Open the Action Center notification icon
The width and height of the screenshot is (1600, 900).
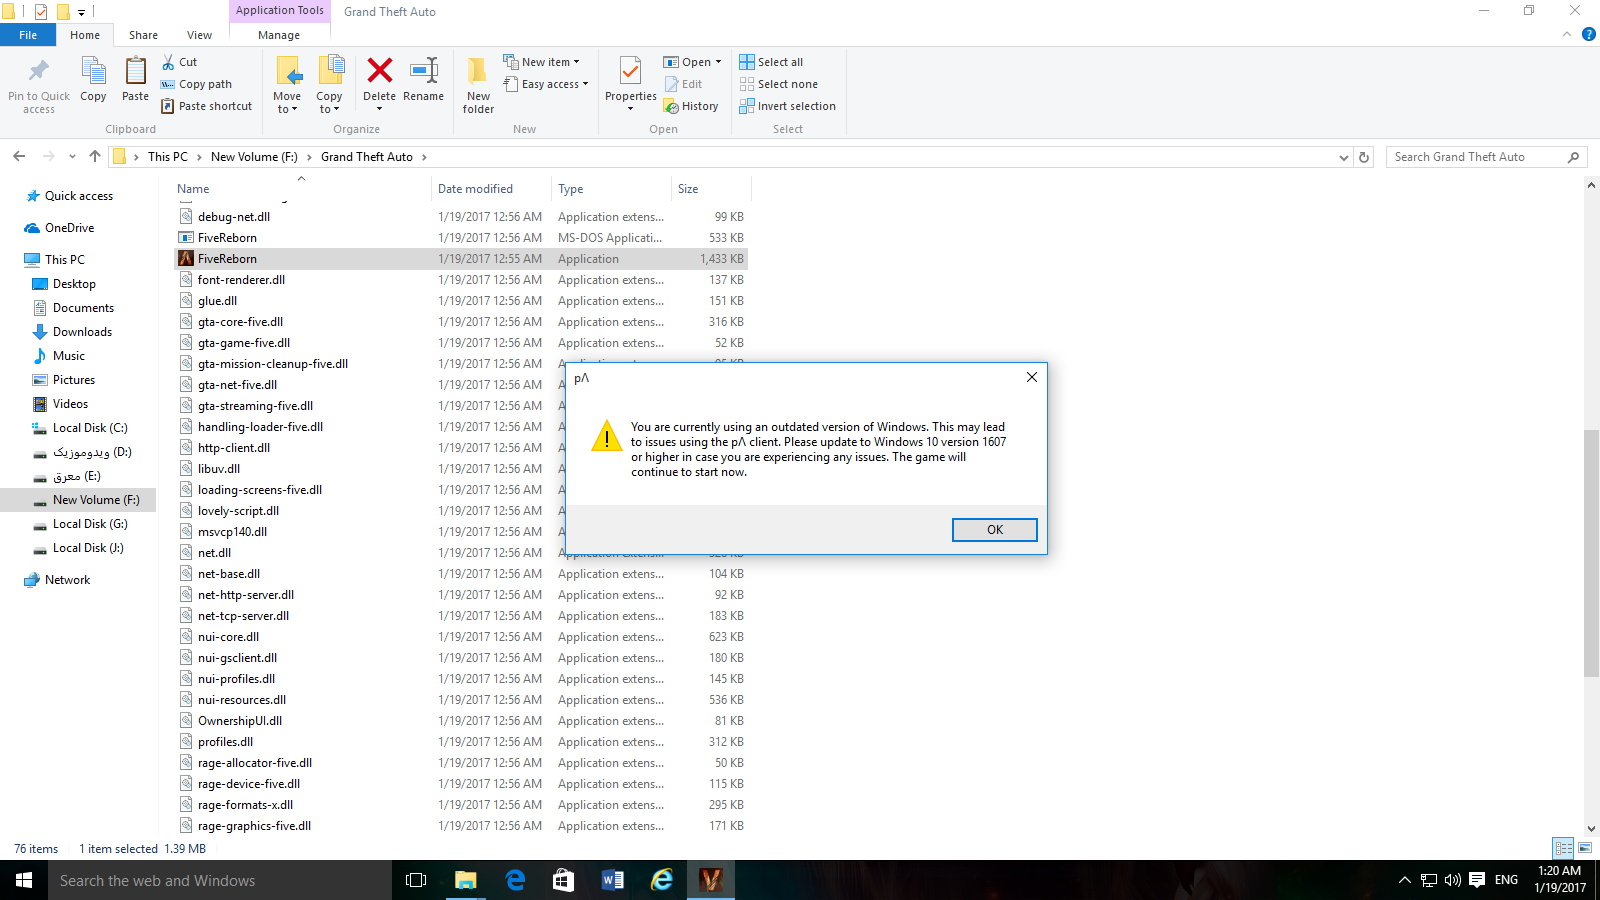click(1477, 880)
